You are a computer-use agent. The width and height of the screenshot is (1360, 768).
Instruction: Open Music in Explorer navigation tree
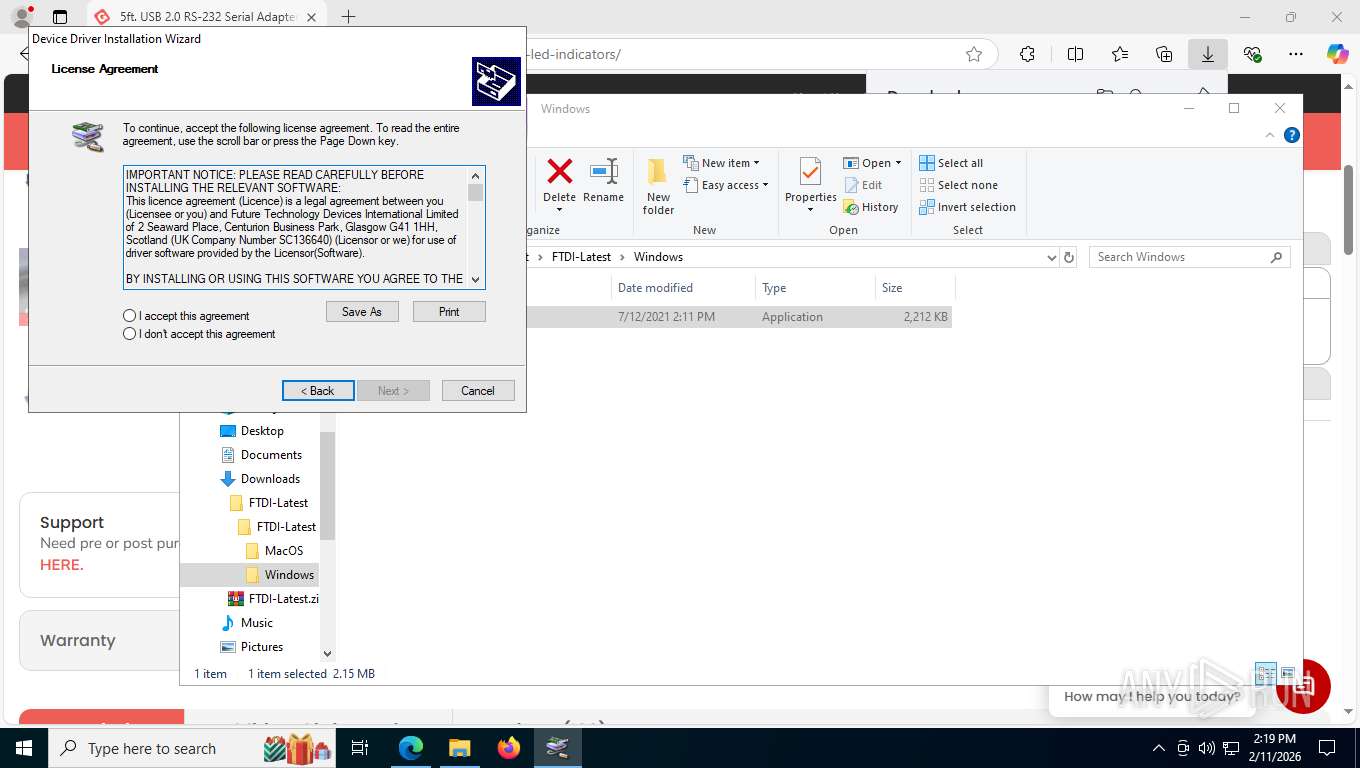[x=257, y=623]
